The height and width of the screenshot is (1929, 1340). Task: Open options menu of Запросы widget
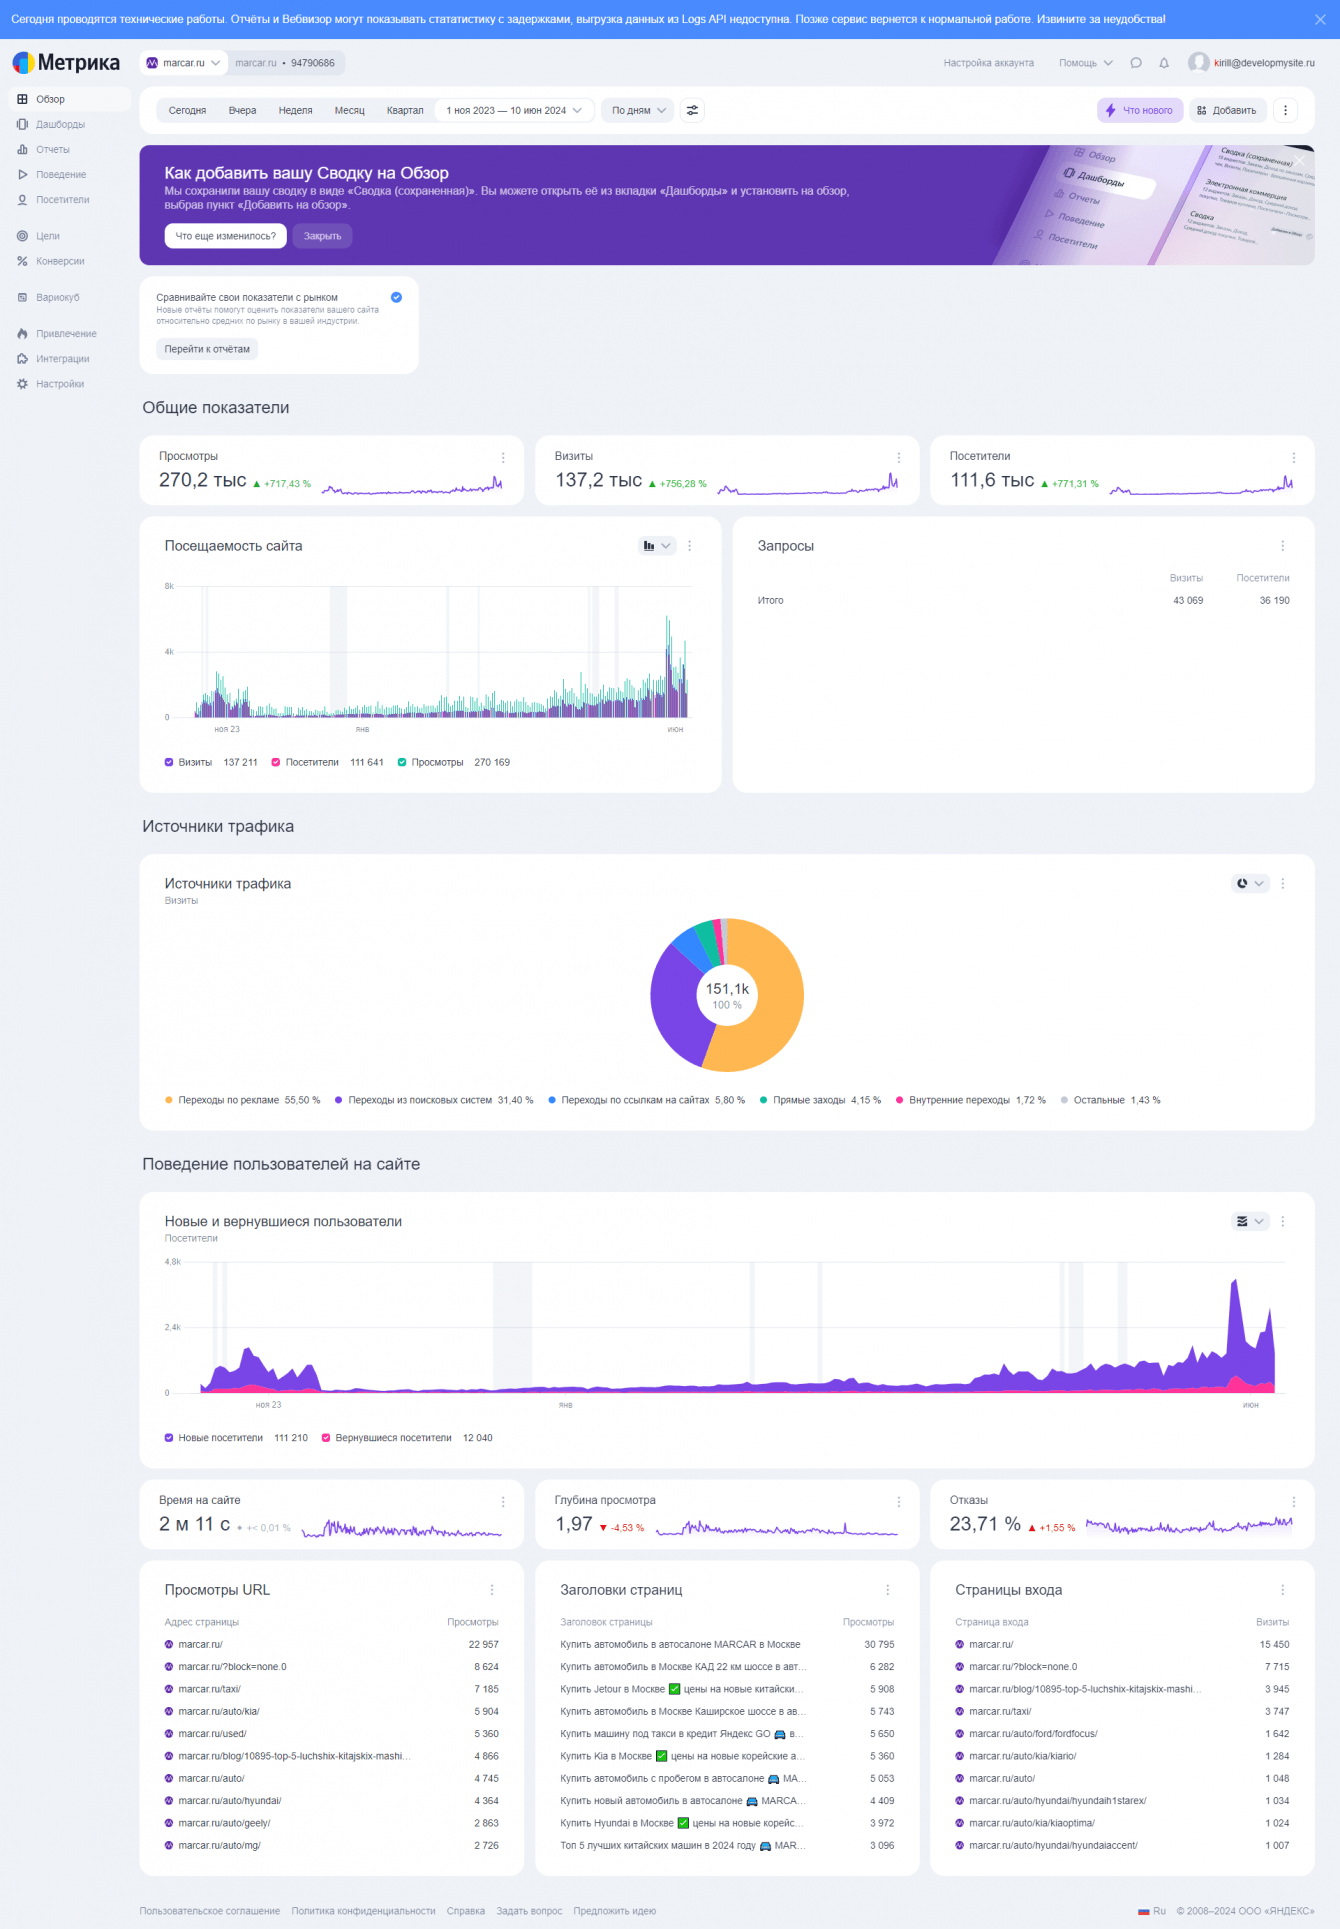(x=1282, y=546)
